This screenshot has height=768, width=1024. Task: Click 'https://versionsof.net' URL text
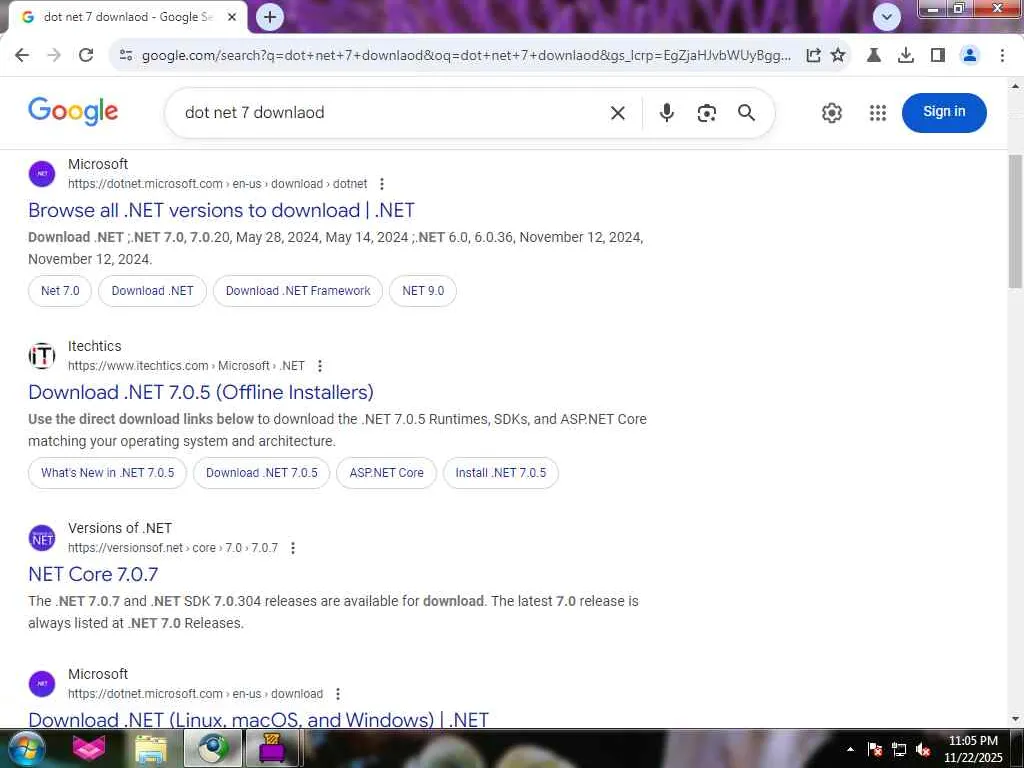coord(125,548)
